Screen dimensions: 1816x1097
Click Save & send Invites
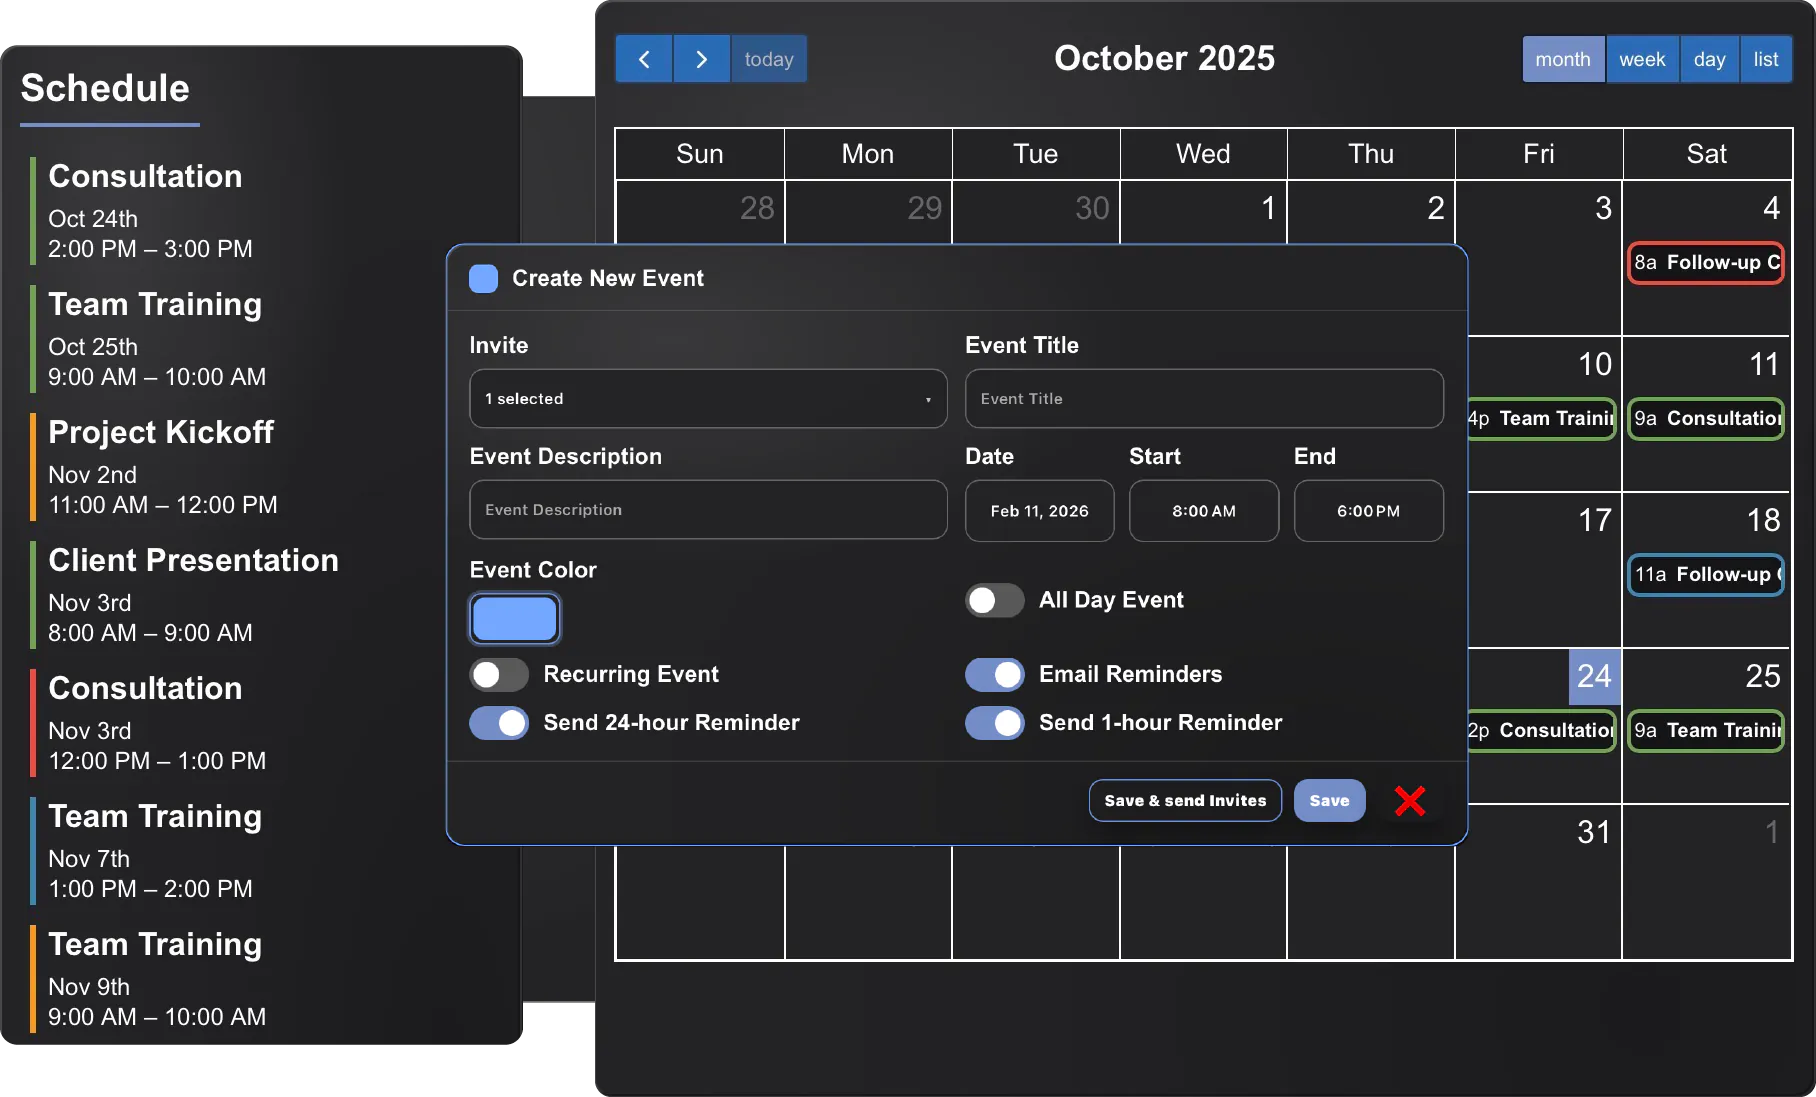tap(1184, 800)
